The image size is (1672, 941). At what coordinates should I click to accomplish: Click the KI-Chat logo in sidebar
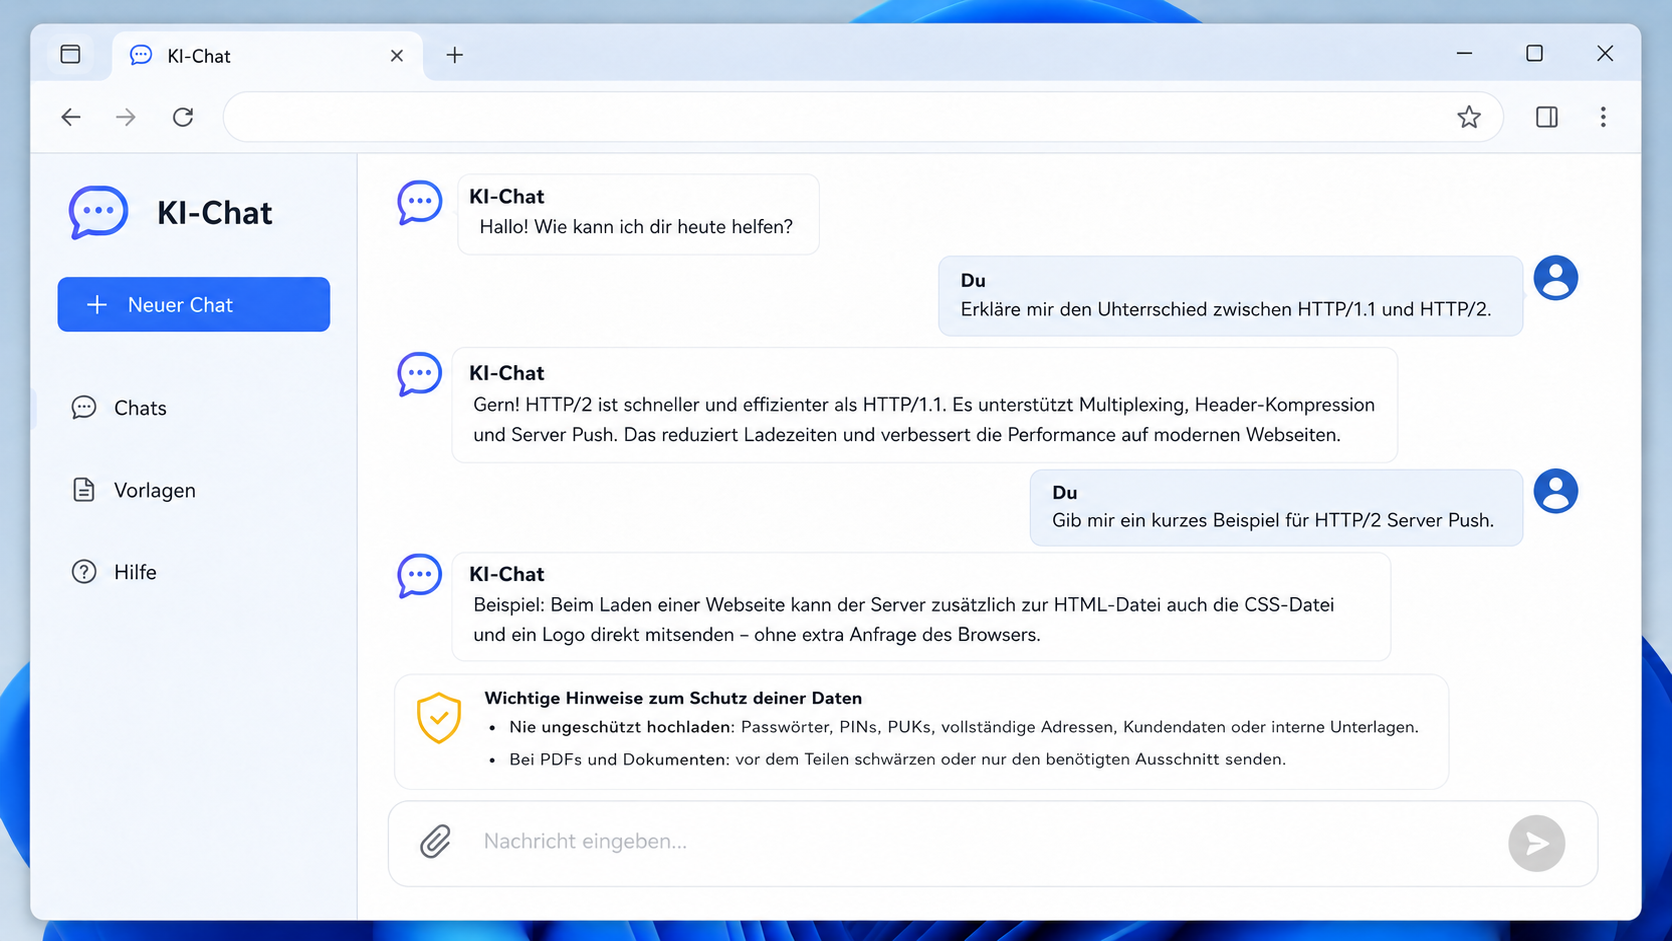[98, 212]
